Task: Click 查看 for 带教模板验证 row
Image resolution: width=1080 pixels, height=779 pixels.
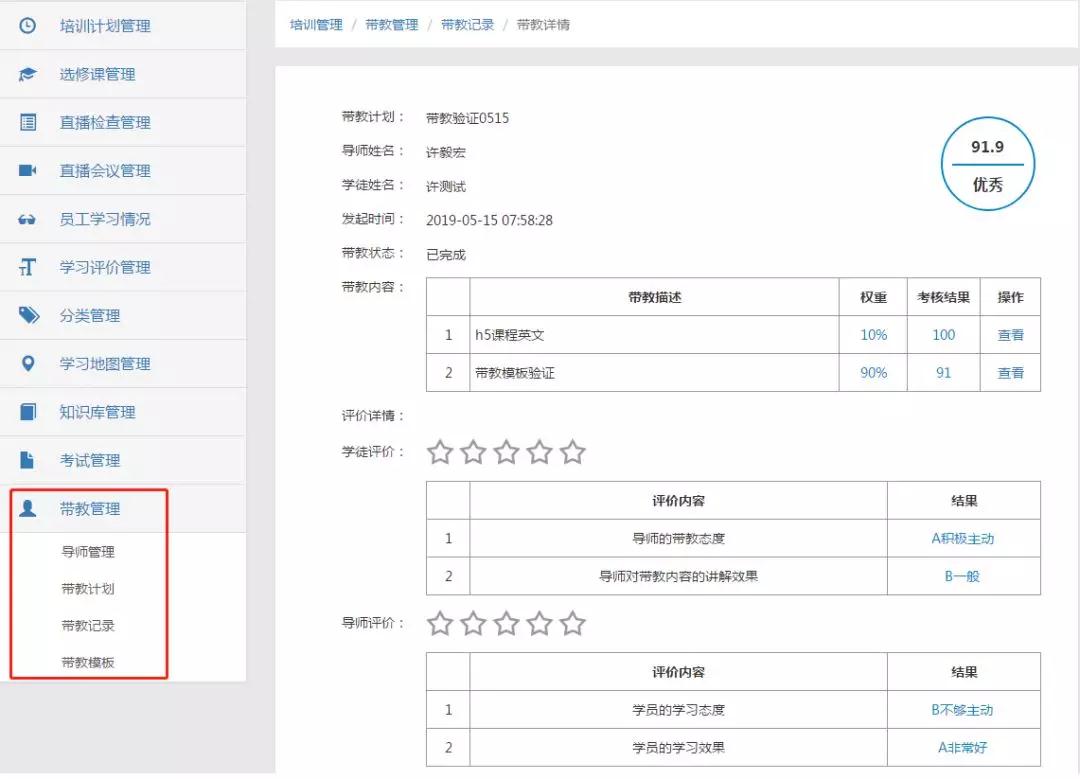Action: pos(1010,373)
